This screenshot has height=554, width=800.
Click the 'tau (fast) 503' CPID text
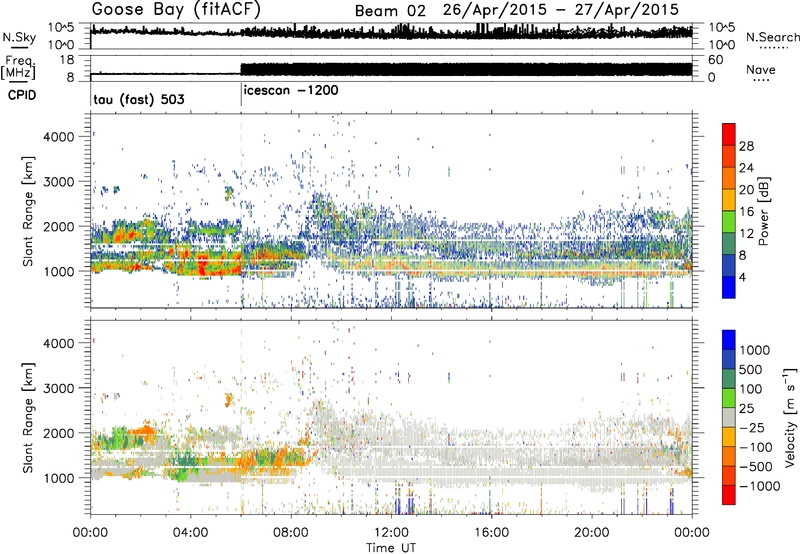point(139,99)
